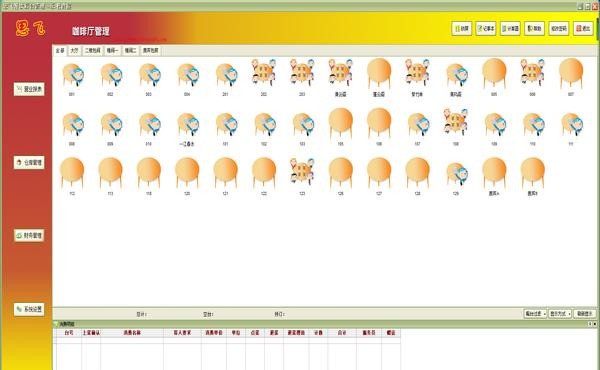Click the 消费名称 column header

[132, 333]
